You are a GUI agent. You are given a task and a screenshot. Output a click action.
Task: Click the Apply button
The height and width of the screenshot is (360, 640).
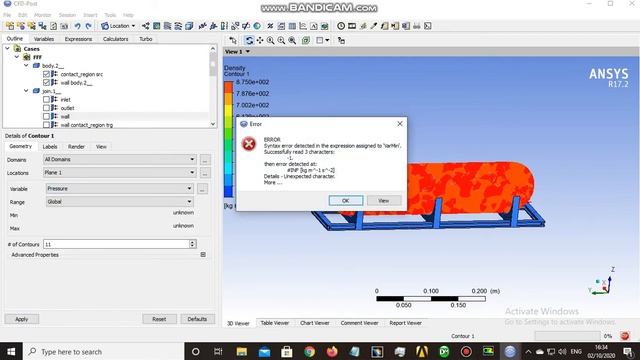coord(22,319)
